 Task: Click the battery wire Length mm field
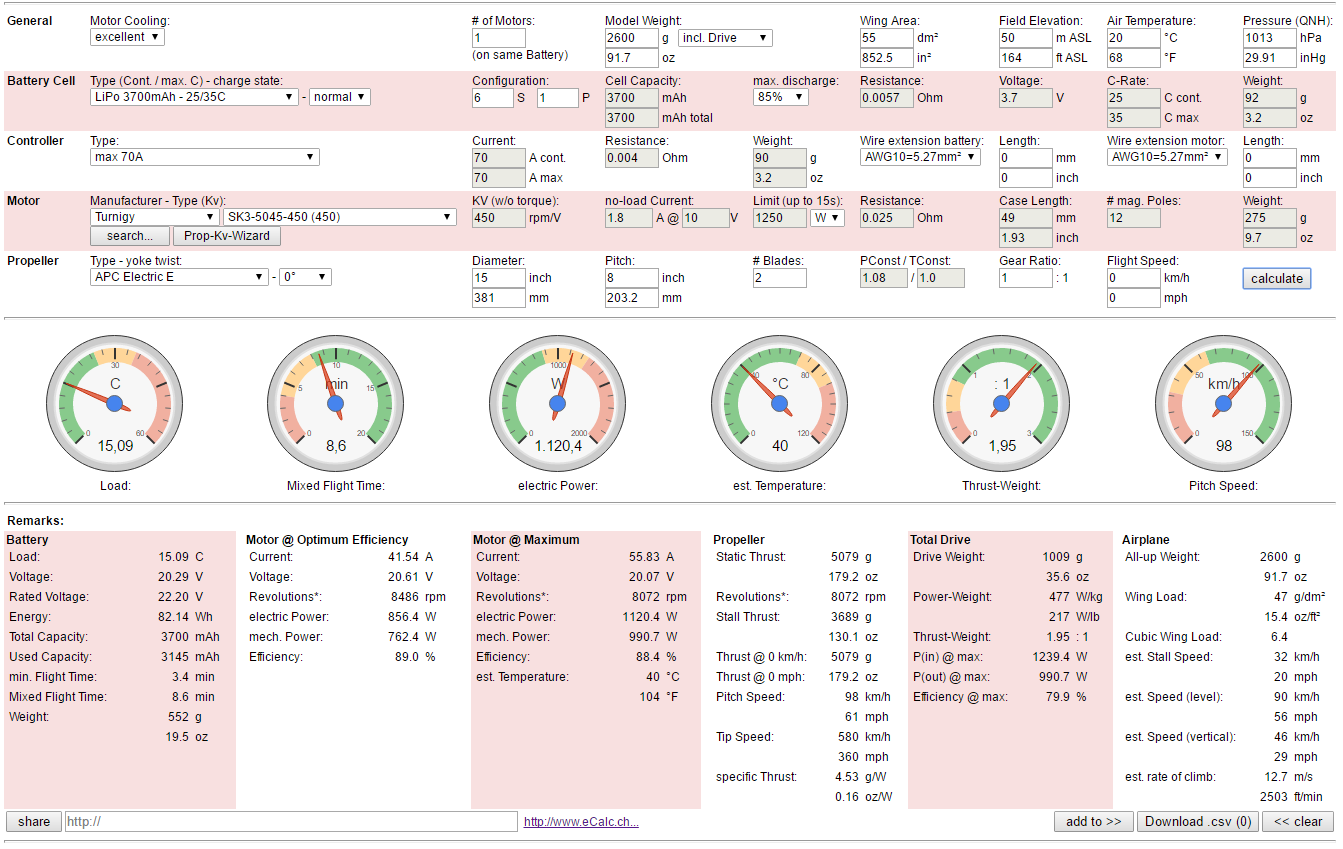point(1025,158)
